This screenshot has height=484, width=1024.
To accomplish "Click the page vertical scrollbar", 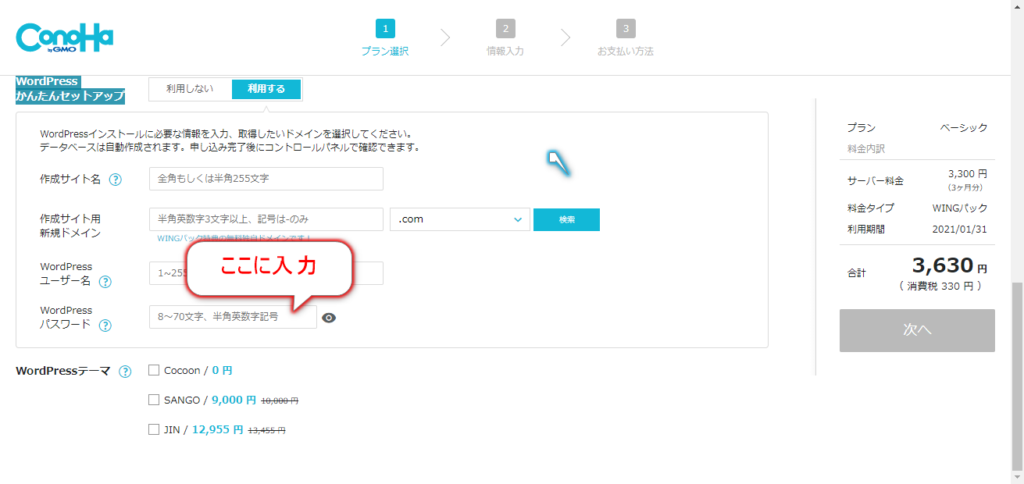I will pyautogui.click(x=1017, y=376).
